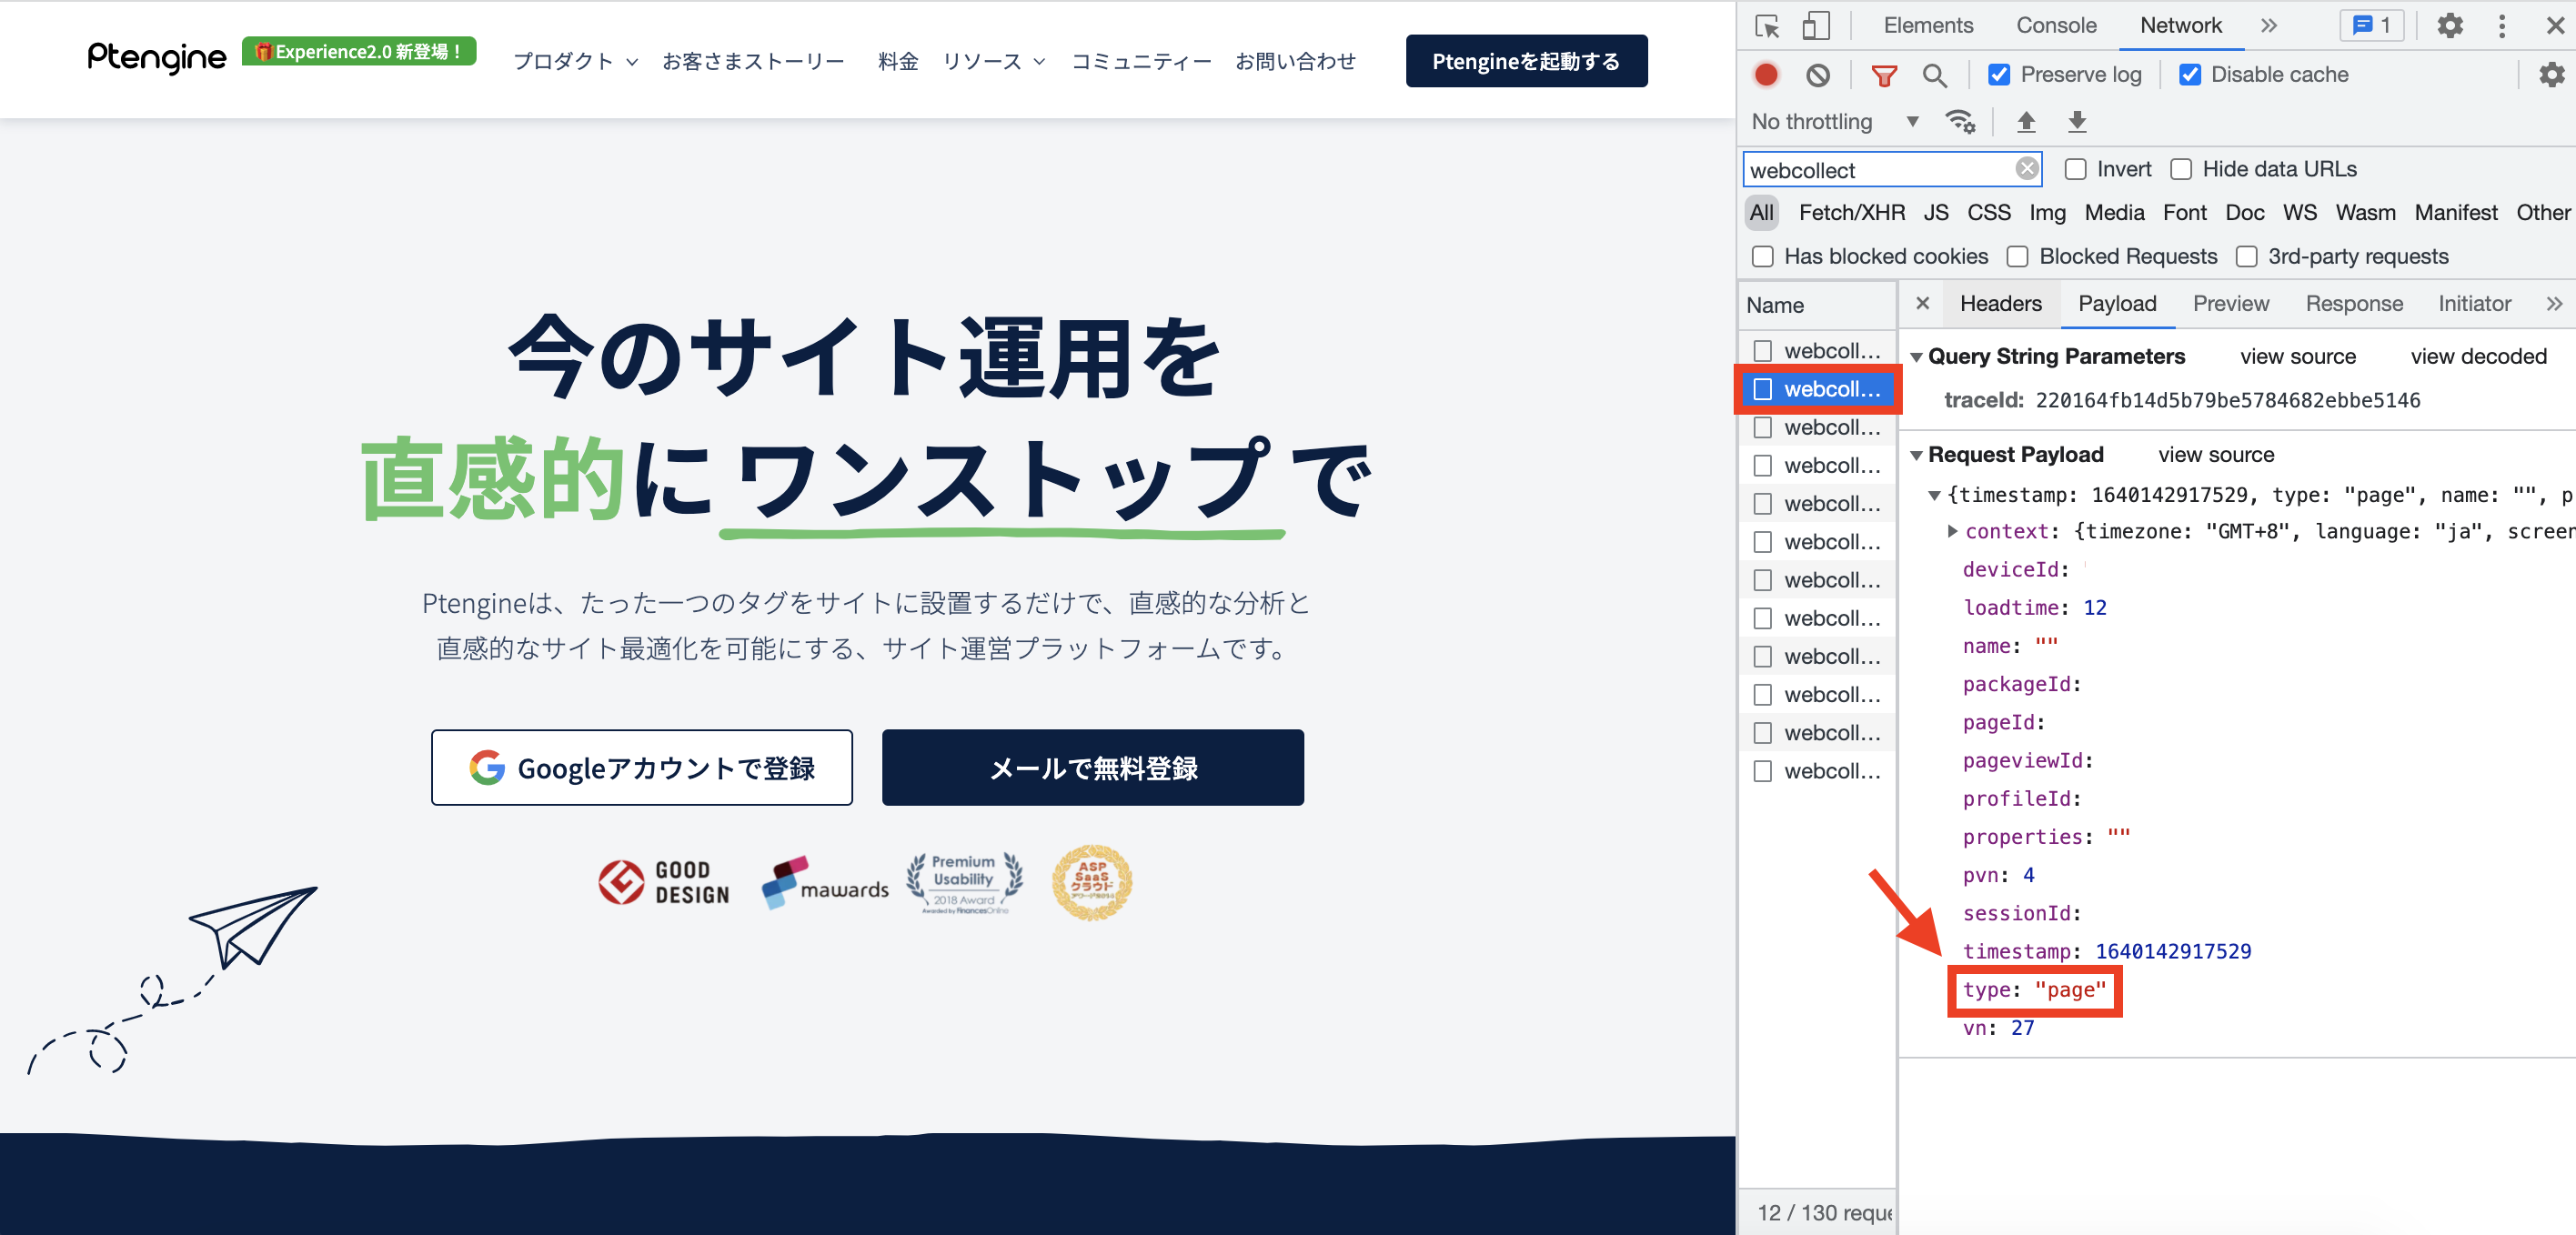Switch to the Console panel
The image size is (2576, 1235).
(2056, 26)
